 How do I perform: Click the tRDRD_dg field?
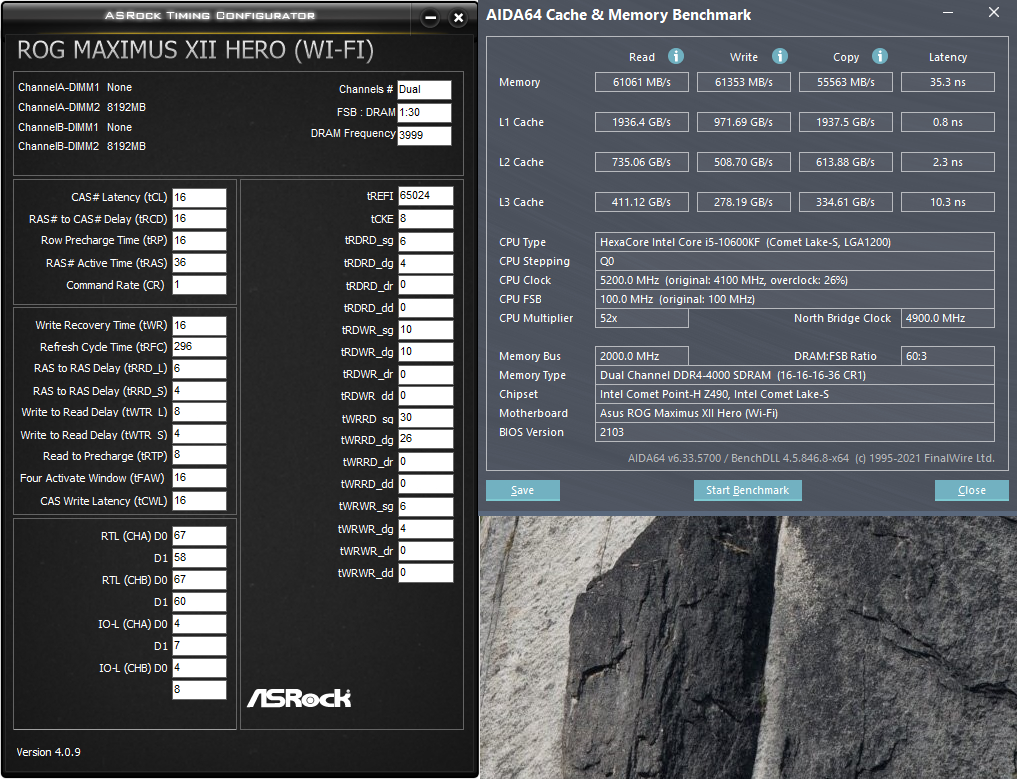click(x=425, y=263)
